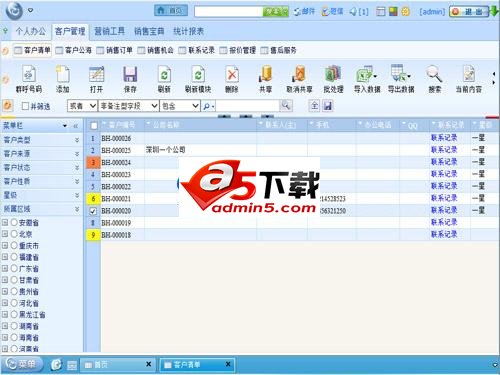
Task: Select the 广东省 radio button
Action: tap(14, 269)
